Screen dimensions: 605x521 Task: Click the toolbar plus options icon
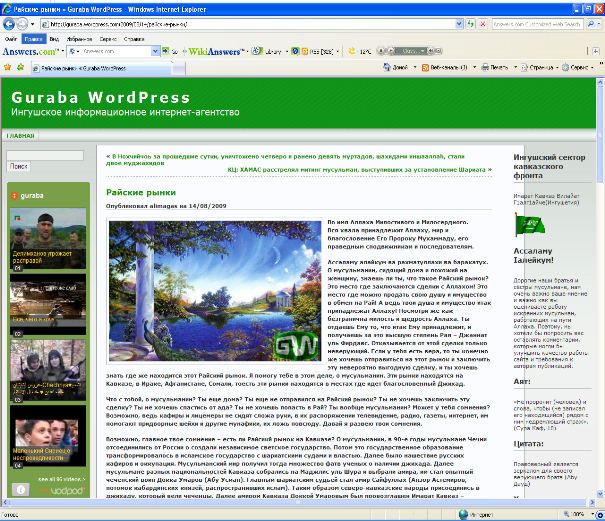596,51
